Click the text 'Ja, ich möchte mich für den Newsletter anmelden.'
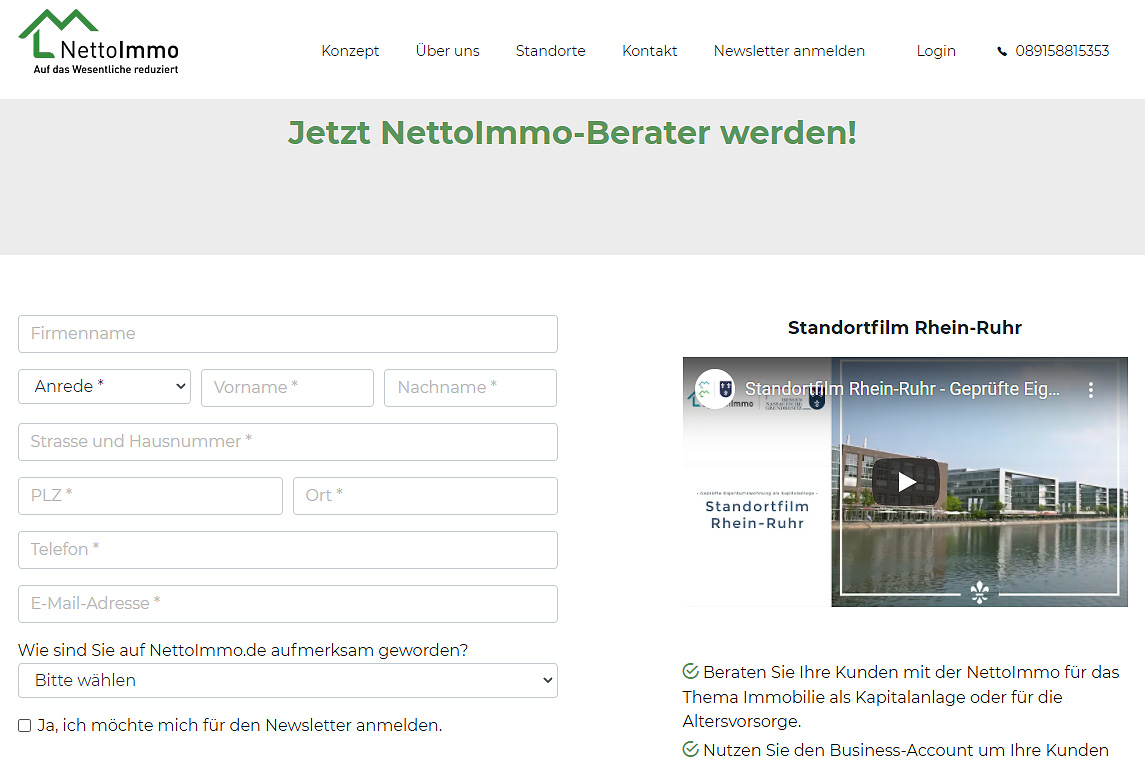This screenshot has height=762, width=1145. click(x=240, y=726)
